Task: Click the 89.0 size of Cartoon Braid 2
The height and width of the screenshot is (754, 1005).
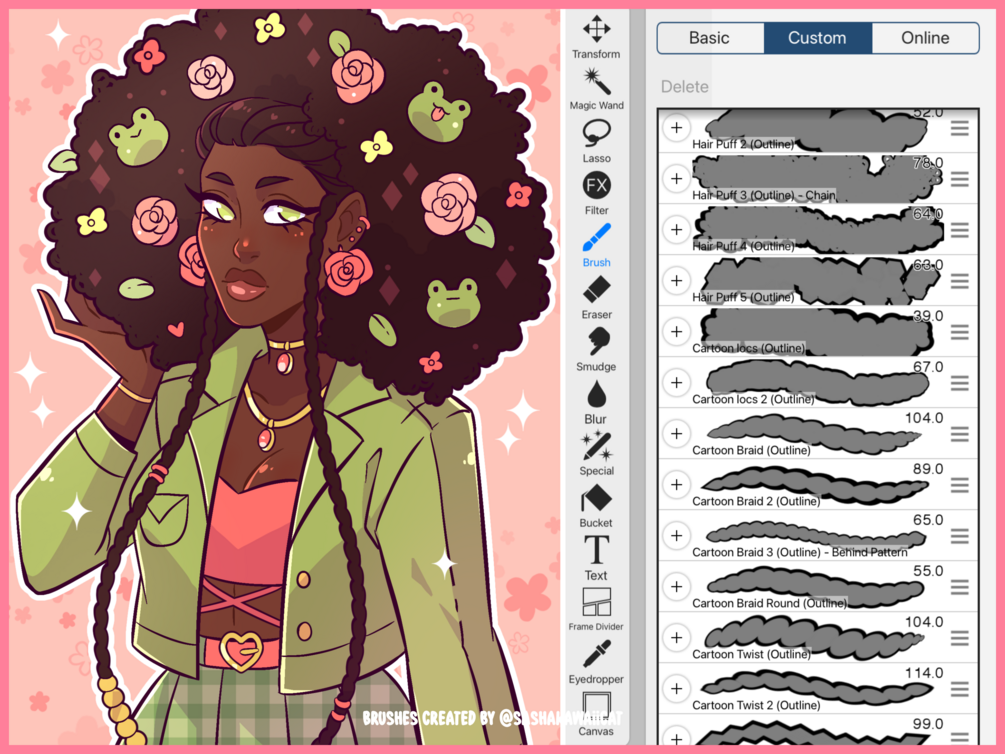Action: pyautogui.click(x=927, y=469)
